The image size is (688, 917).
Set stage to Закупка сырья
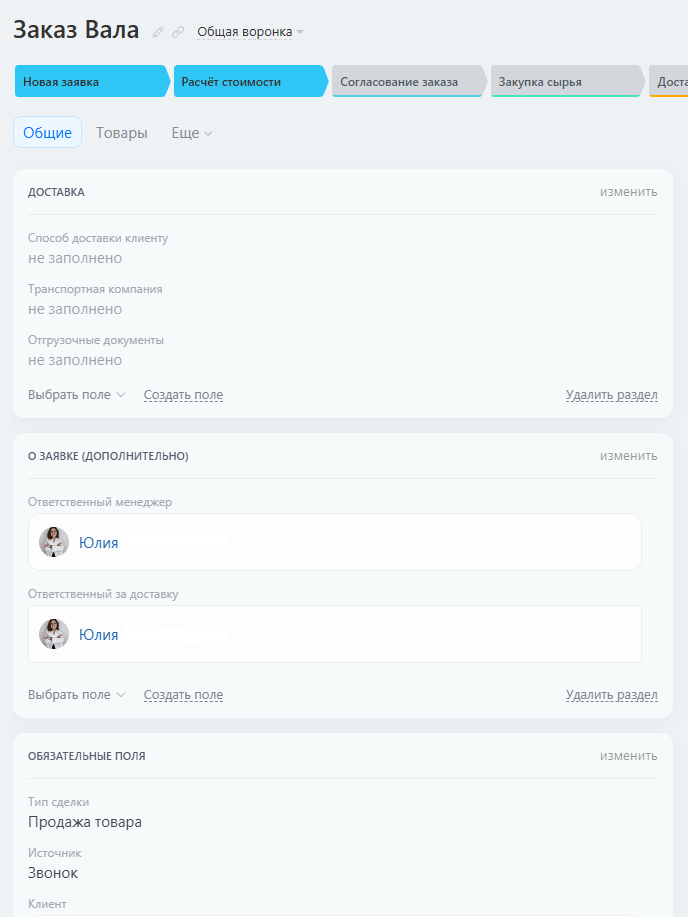(x=567, y=81)
